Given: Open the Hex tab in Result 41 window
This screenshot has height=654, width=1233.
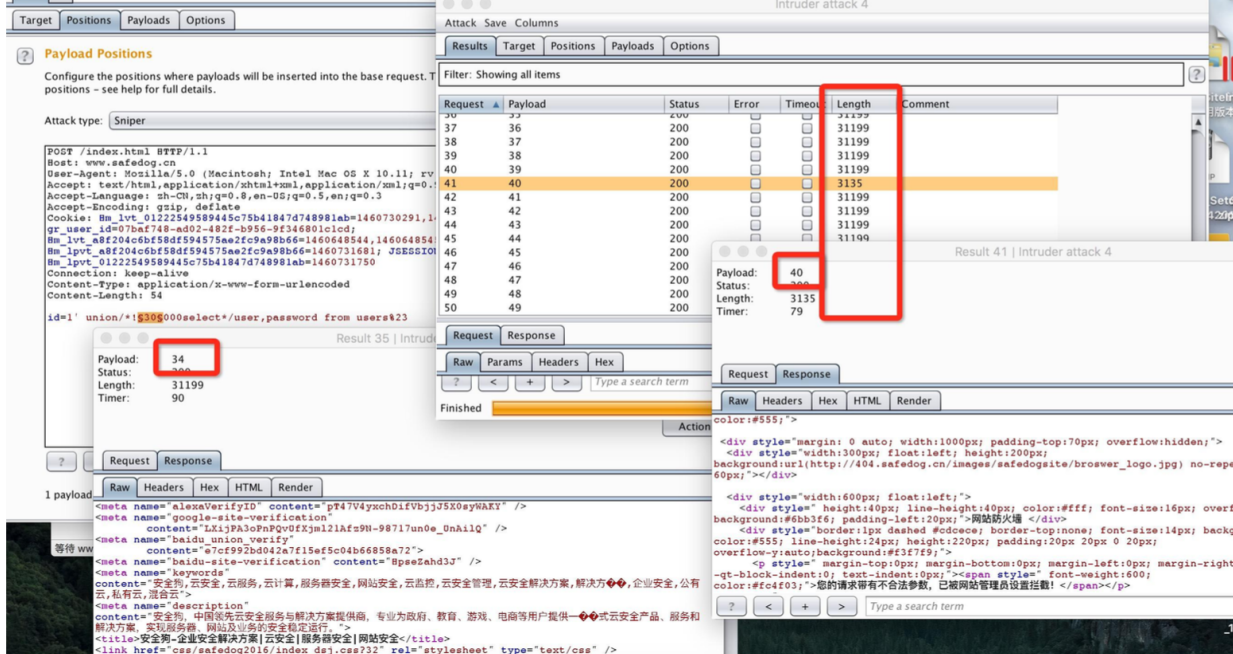Looking at the screenshot, I should coord(828,400).
